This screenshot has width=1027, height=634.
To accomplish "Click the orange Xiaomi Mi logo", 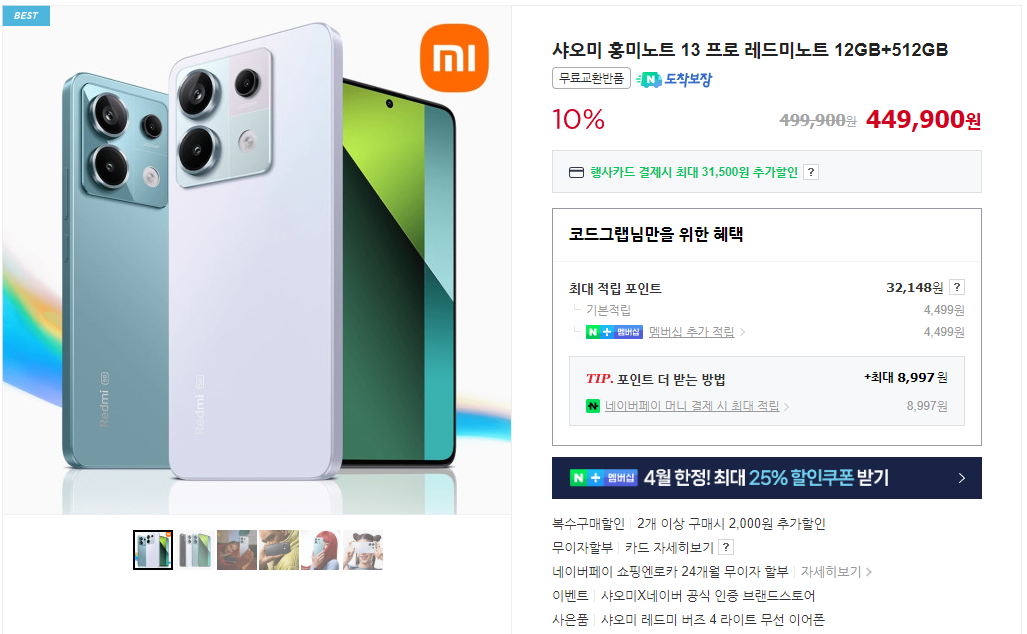I will click(454, 58).
